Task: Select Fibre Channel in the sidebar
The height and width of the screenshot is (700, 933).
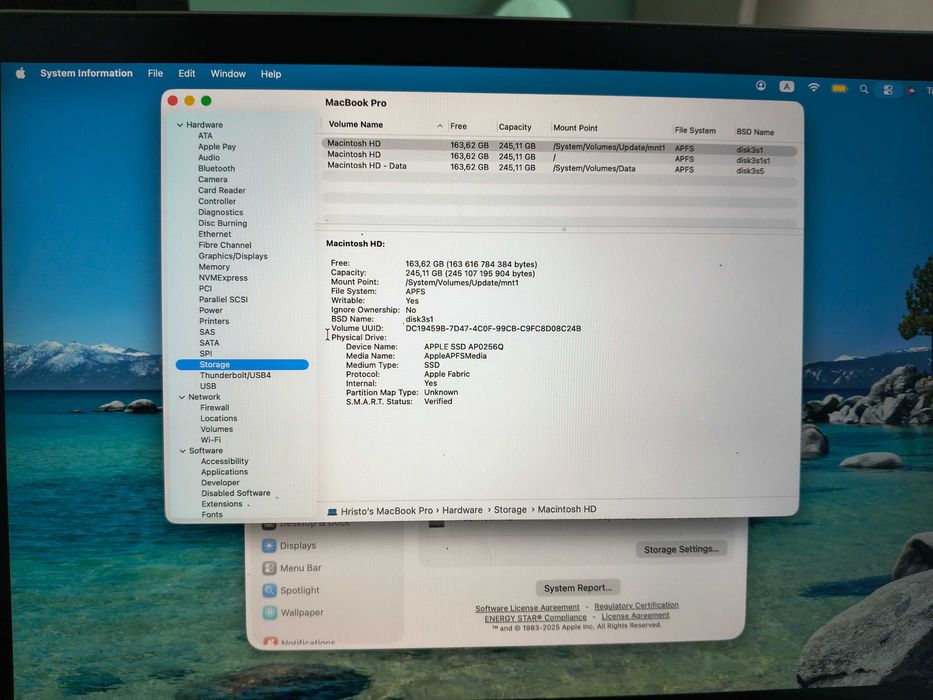Action: 225,245
